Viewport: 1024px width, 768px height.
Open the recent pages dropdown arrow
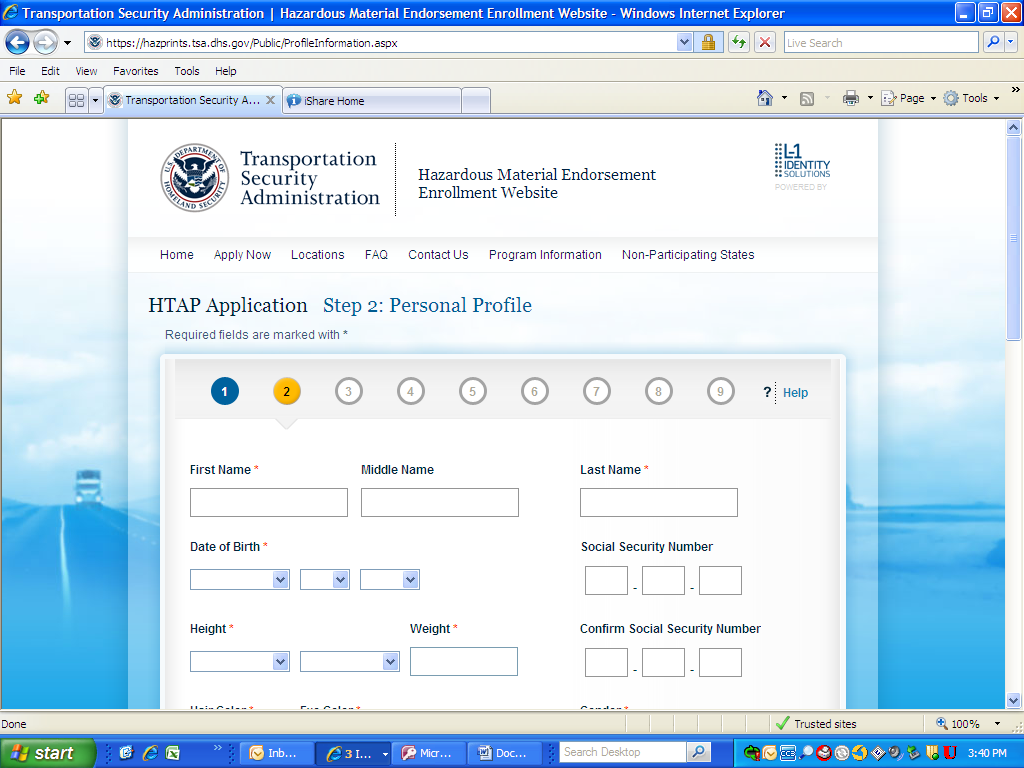67,44
